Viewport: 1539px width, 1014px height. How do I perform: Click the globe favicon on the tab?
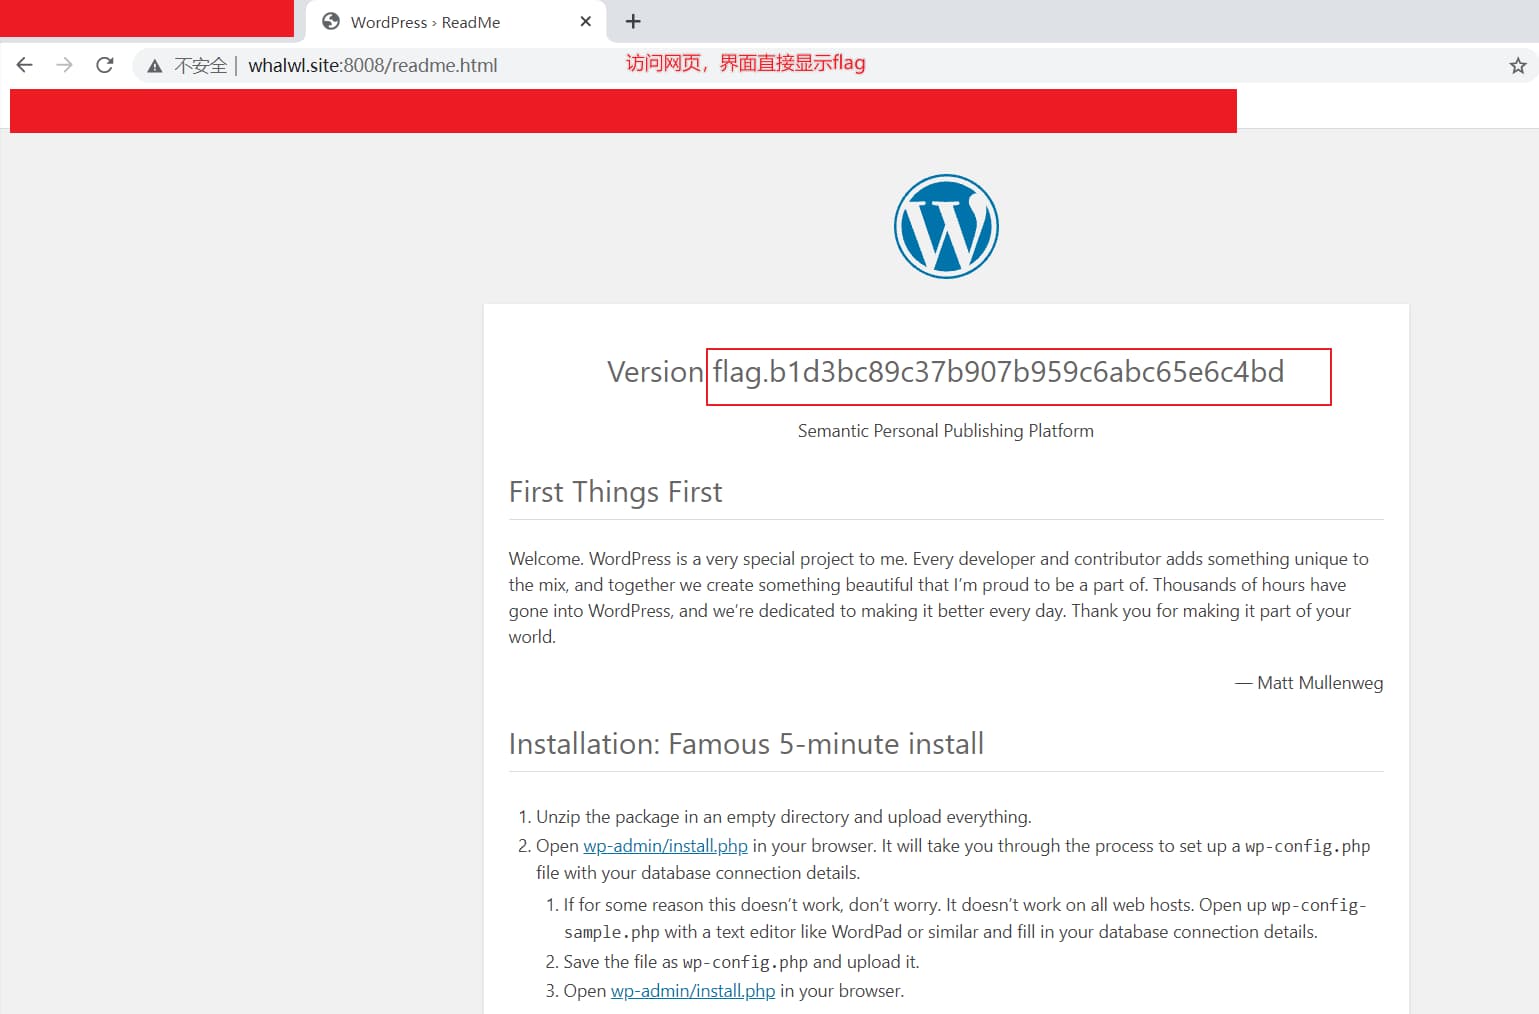tap(331, 21)
